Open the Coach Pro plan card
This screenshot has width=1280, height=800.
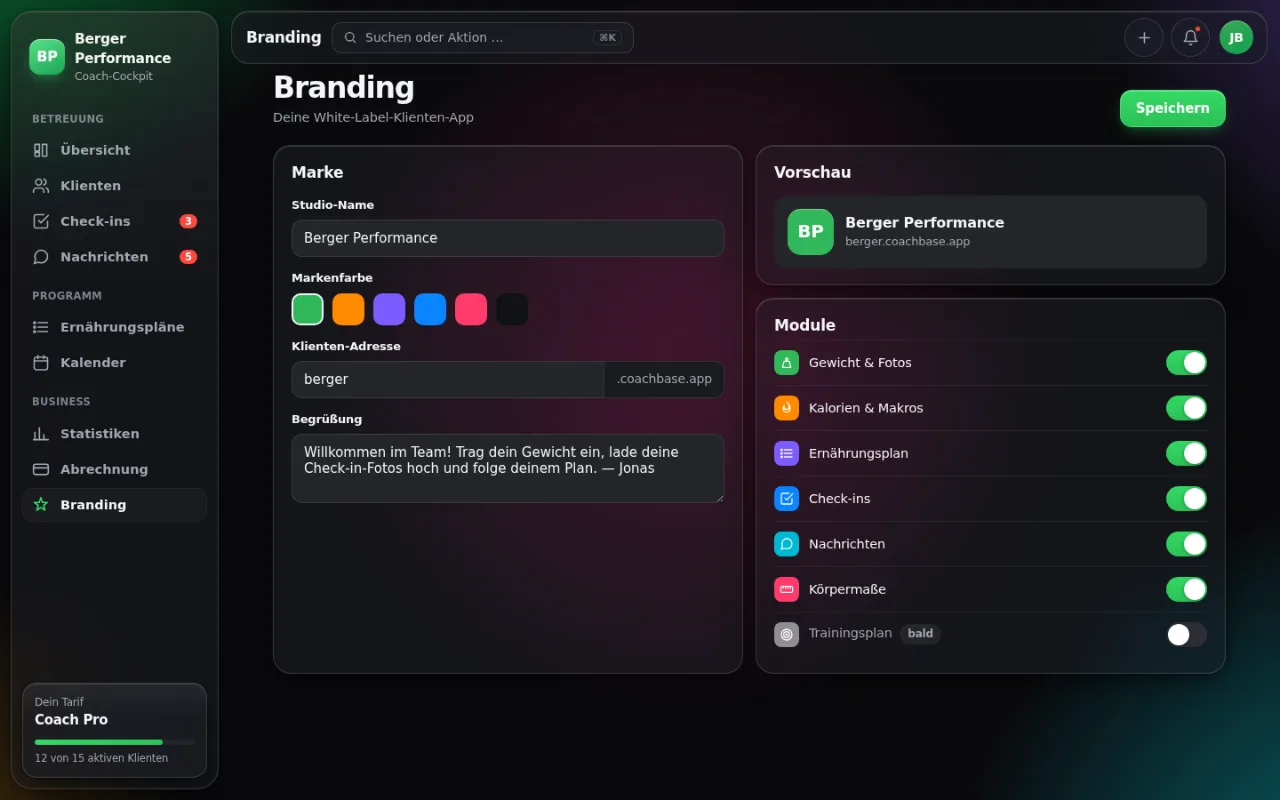[x=114, y=730]
